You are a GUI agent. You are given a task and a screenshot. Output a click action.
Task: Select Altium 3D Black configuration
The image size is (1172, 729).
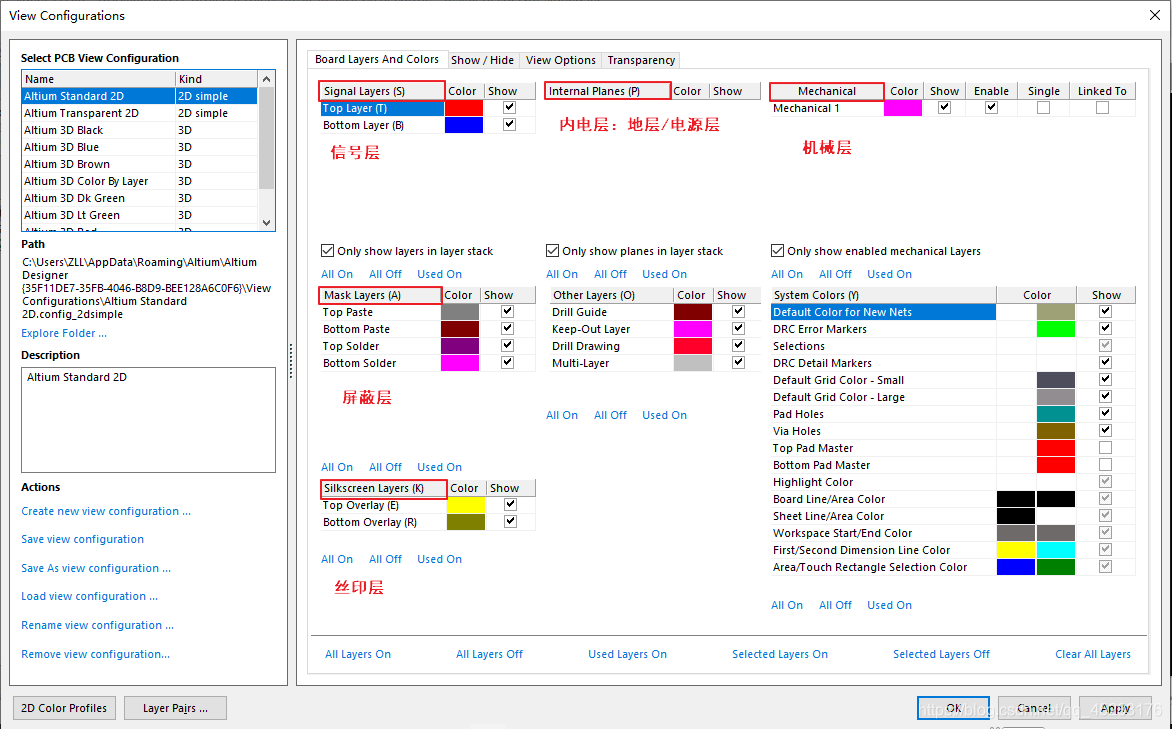click(x=64, y=130)
